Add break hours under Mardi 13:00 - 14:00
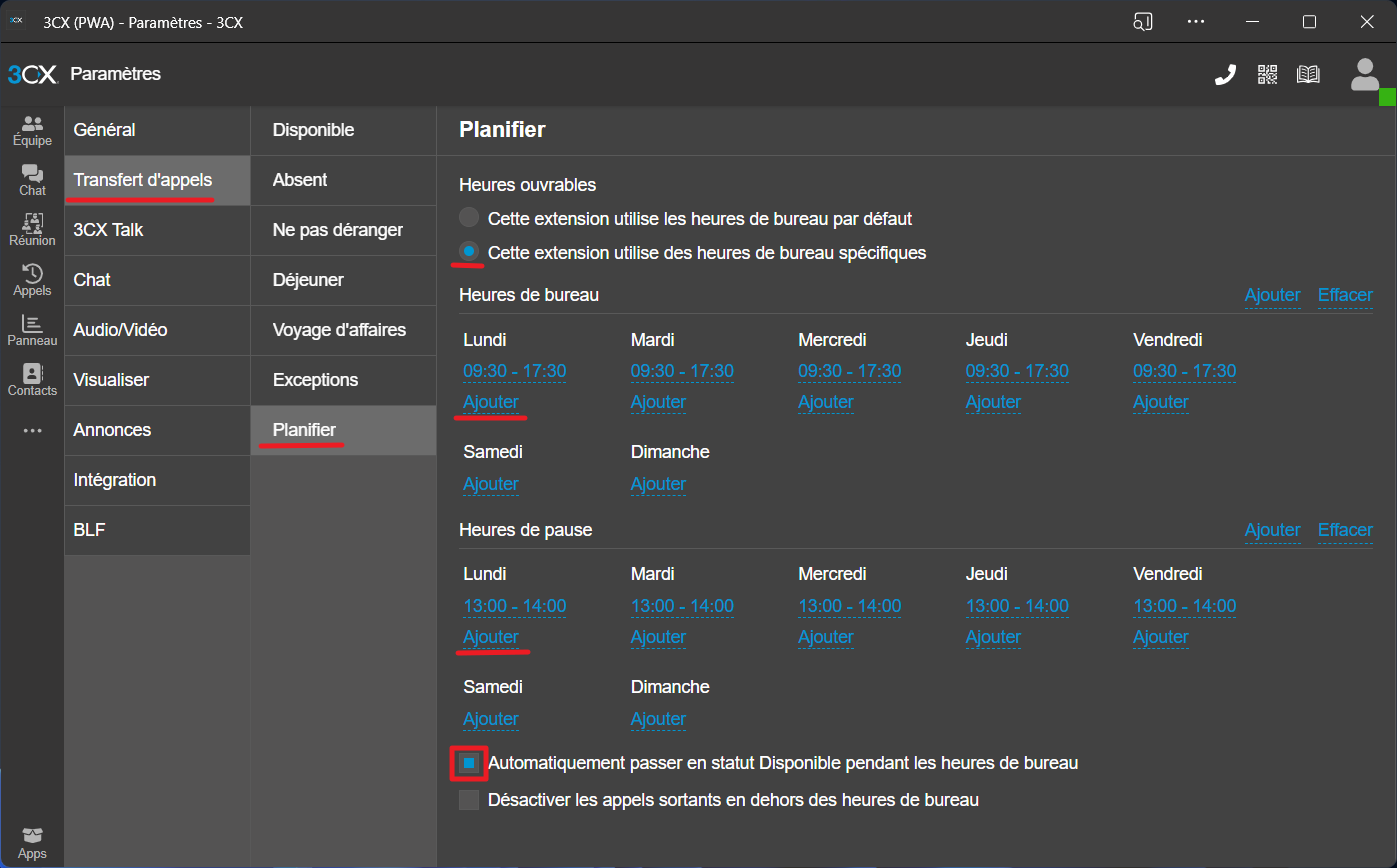Screen dimensions: 1397x868 [658, 637]
